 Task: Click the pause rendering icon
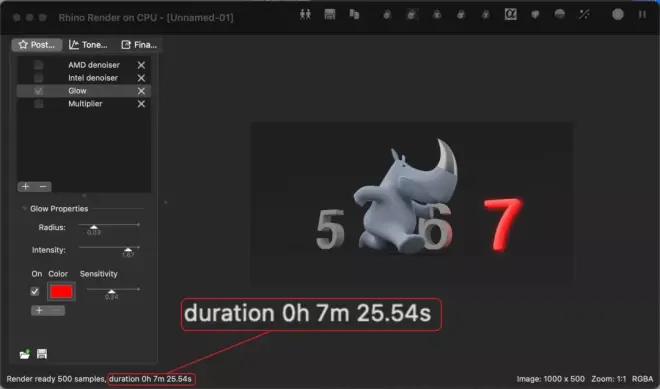point(642,14)
